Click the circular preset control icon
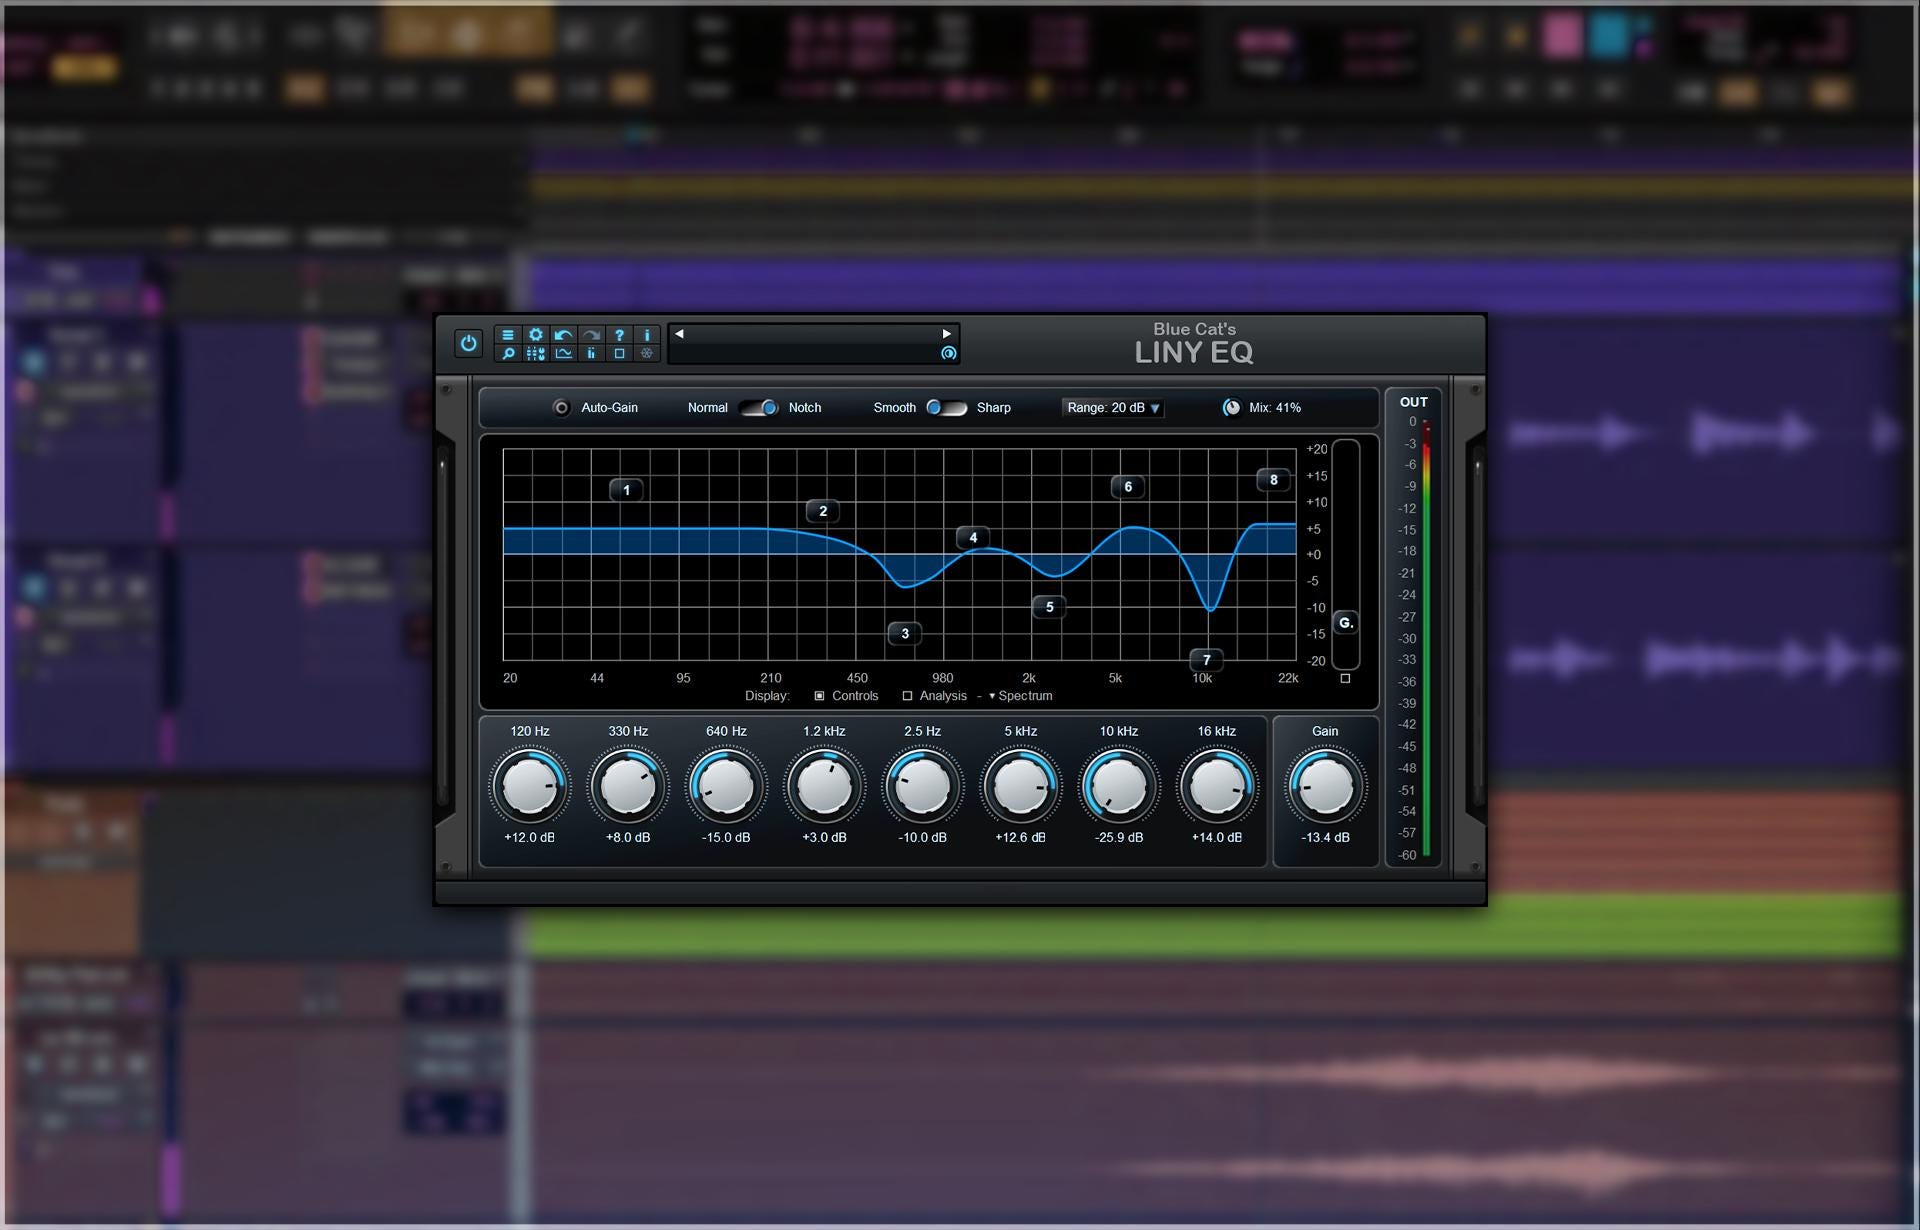Screen dimensions: 1920x1230 click(x=948, y=353)
